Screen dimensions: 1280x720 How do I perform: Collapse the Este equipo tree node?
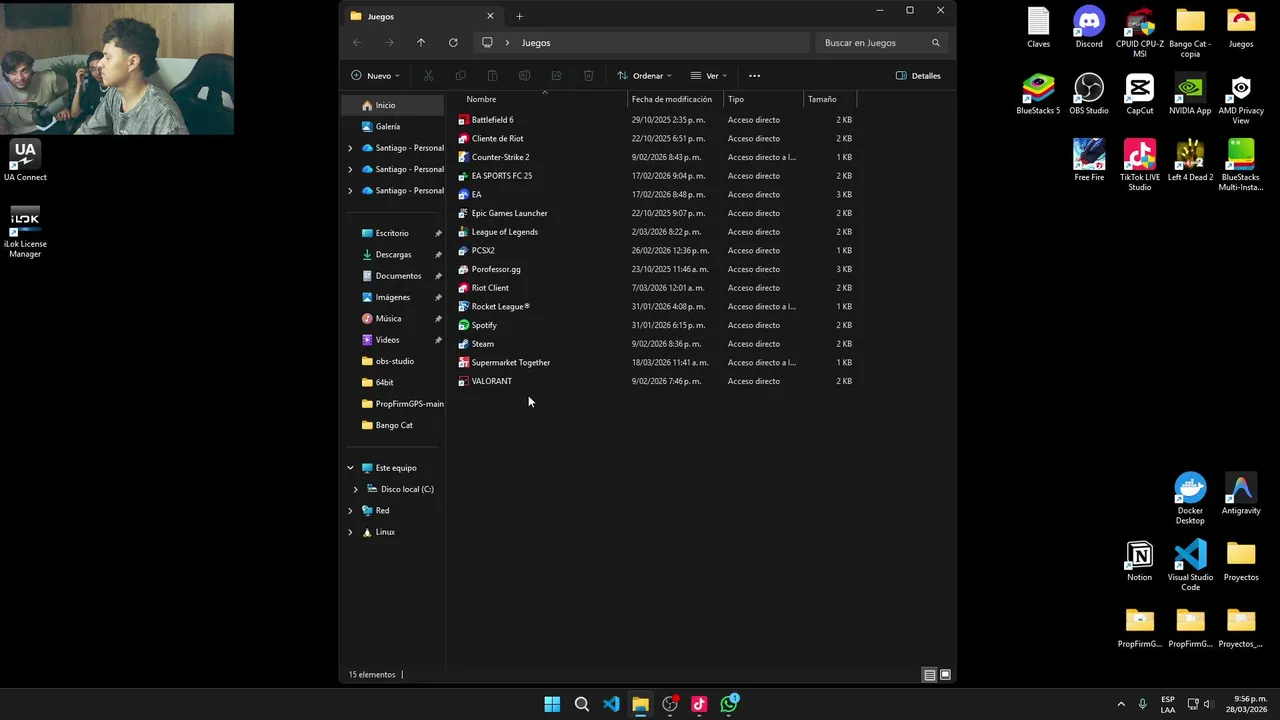[x=350, y=468]
